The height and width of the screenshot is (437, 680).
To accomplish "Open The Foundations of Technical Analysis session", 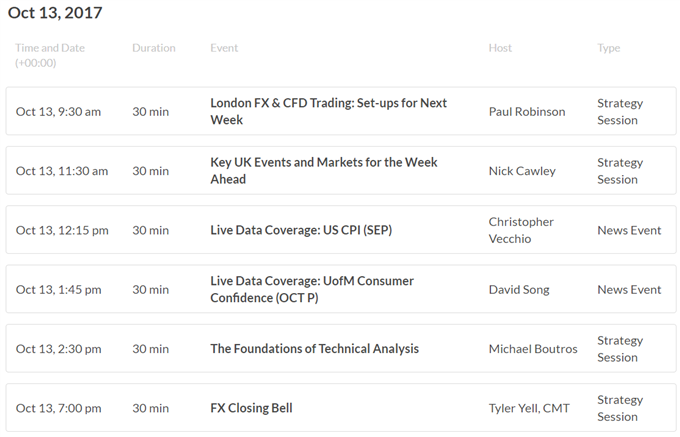I will tap(314, 349).
